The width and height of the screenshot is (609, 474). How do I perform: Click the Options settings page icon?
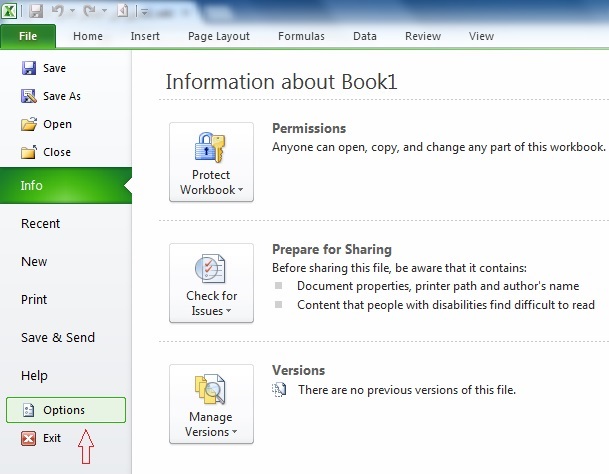point(28,410)
